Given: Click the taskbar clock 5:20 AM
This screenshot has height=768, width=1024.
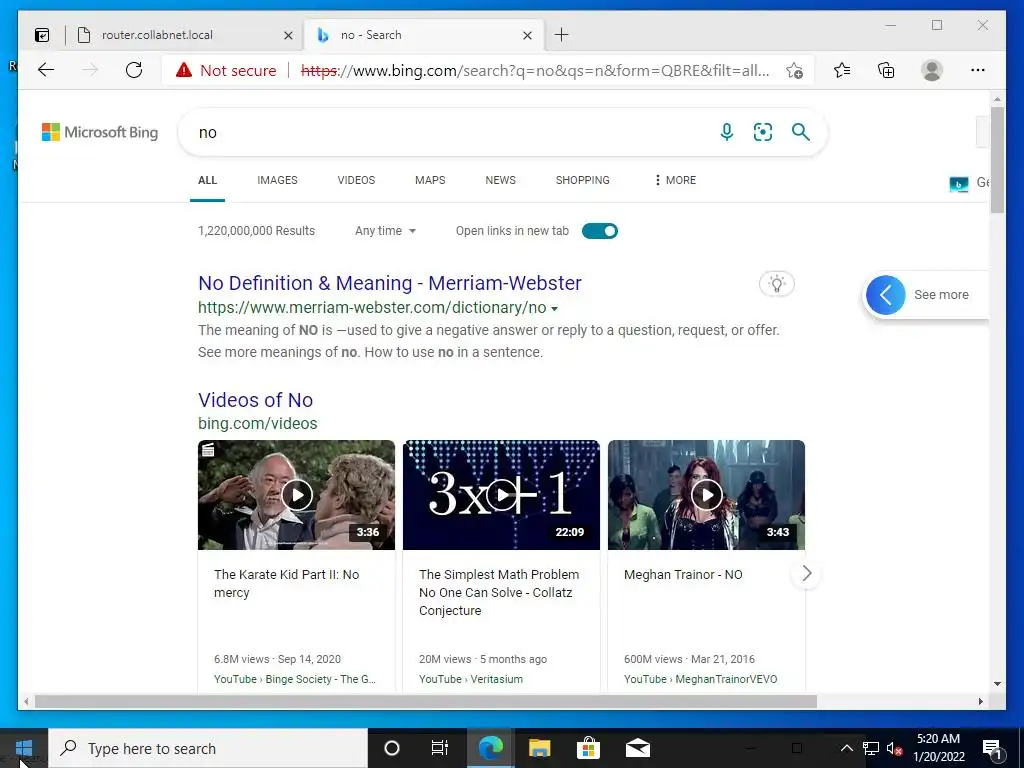Looking at the screenshot, I should coord(938,748).
